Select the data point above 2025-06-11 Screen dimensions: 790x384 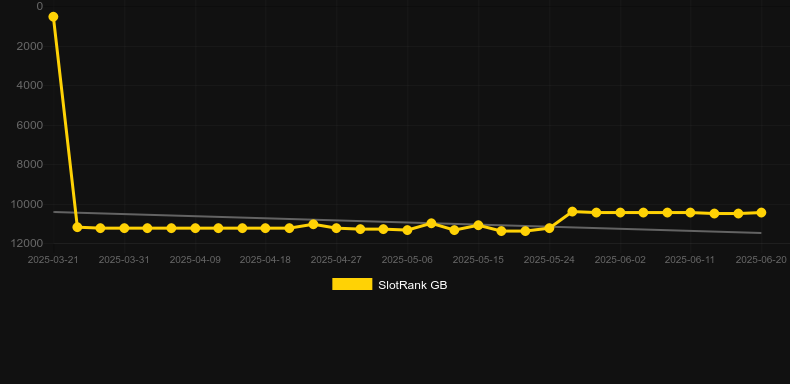pos(690,213)
